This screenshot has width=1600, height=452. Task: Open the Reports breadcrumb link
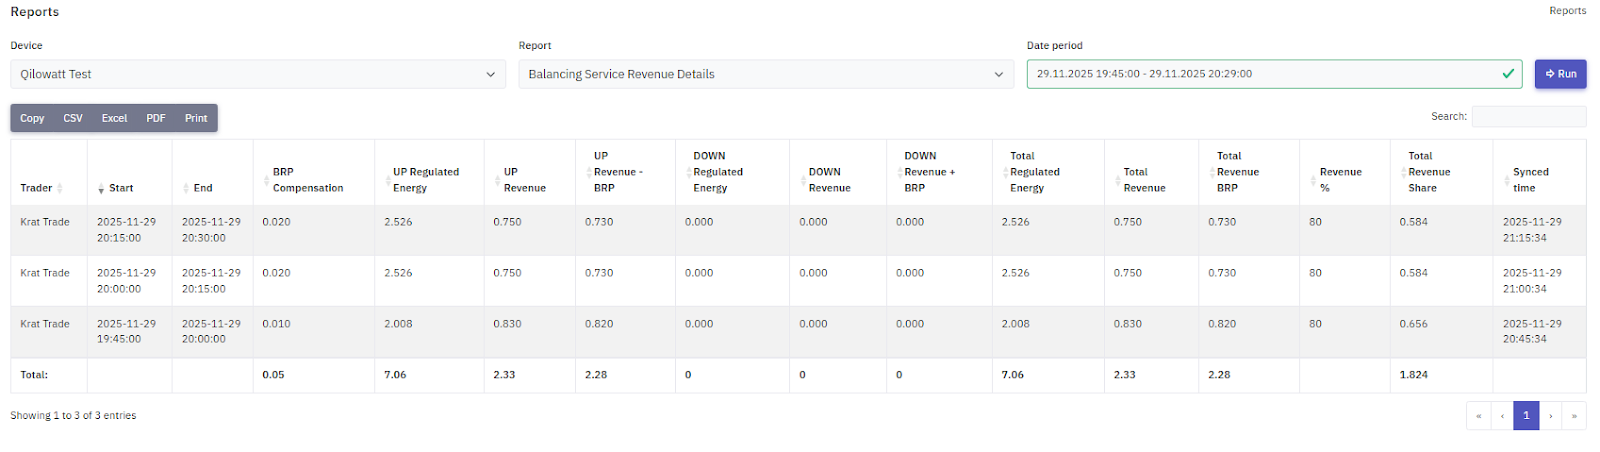1567,11
